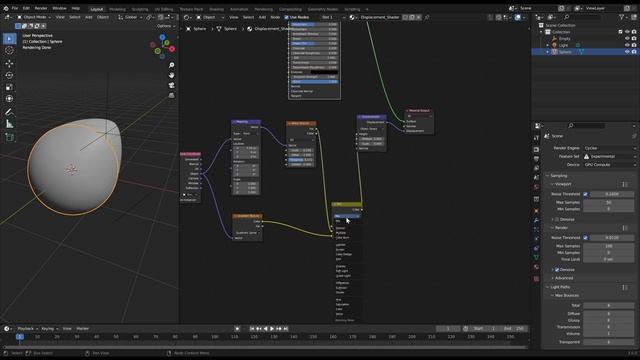640x360 pixels.
Task: Click the viewport pan hand icon
Action: [x=171, y=75]
